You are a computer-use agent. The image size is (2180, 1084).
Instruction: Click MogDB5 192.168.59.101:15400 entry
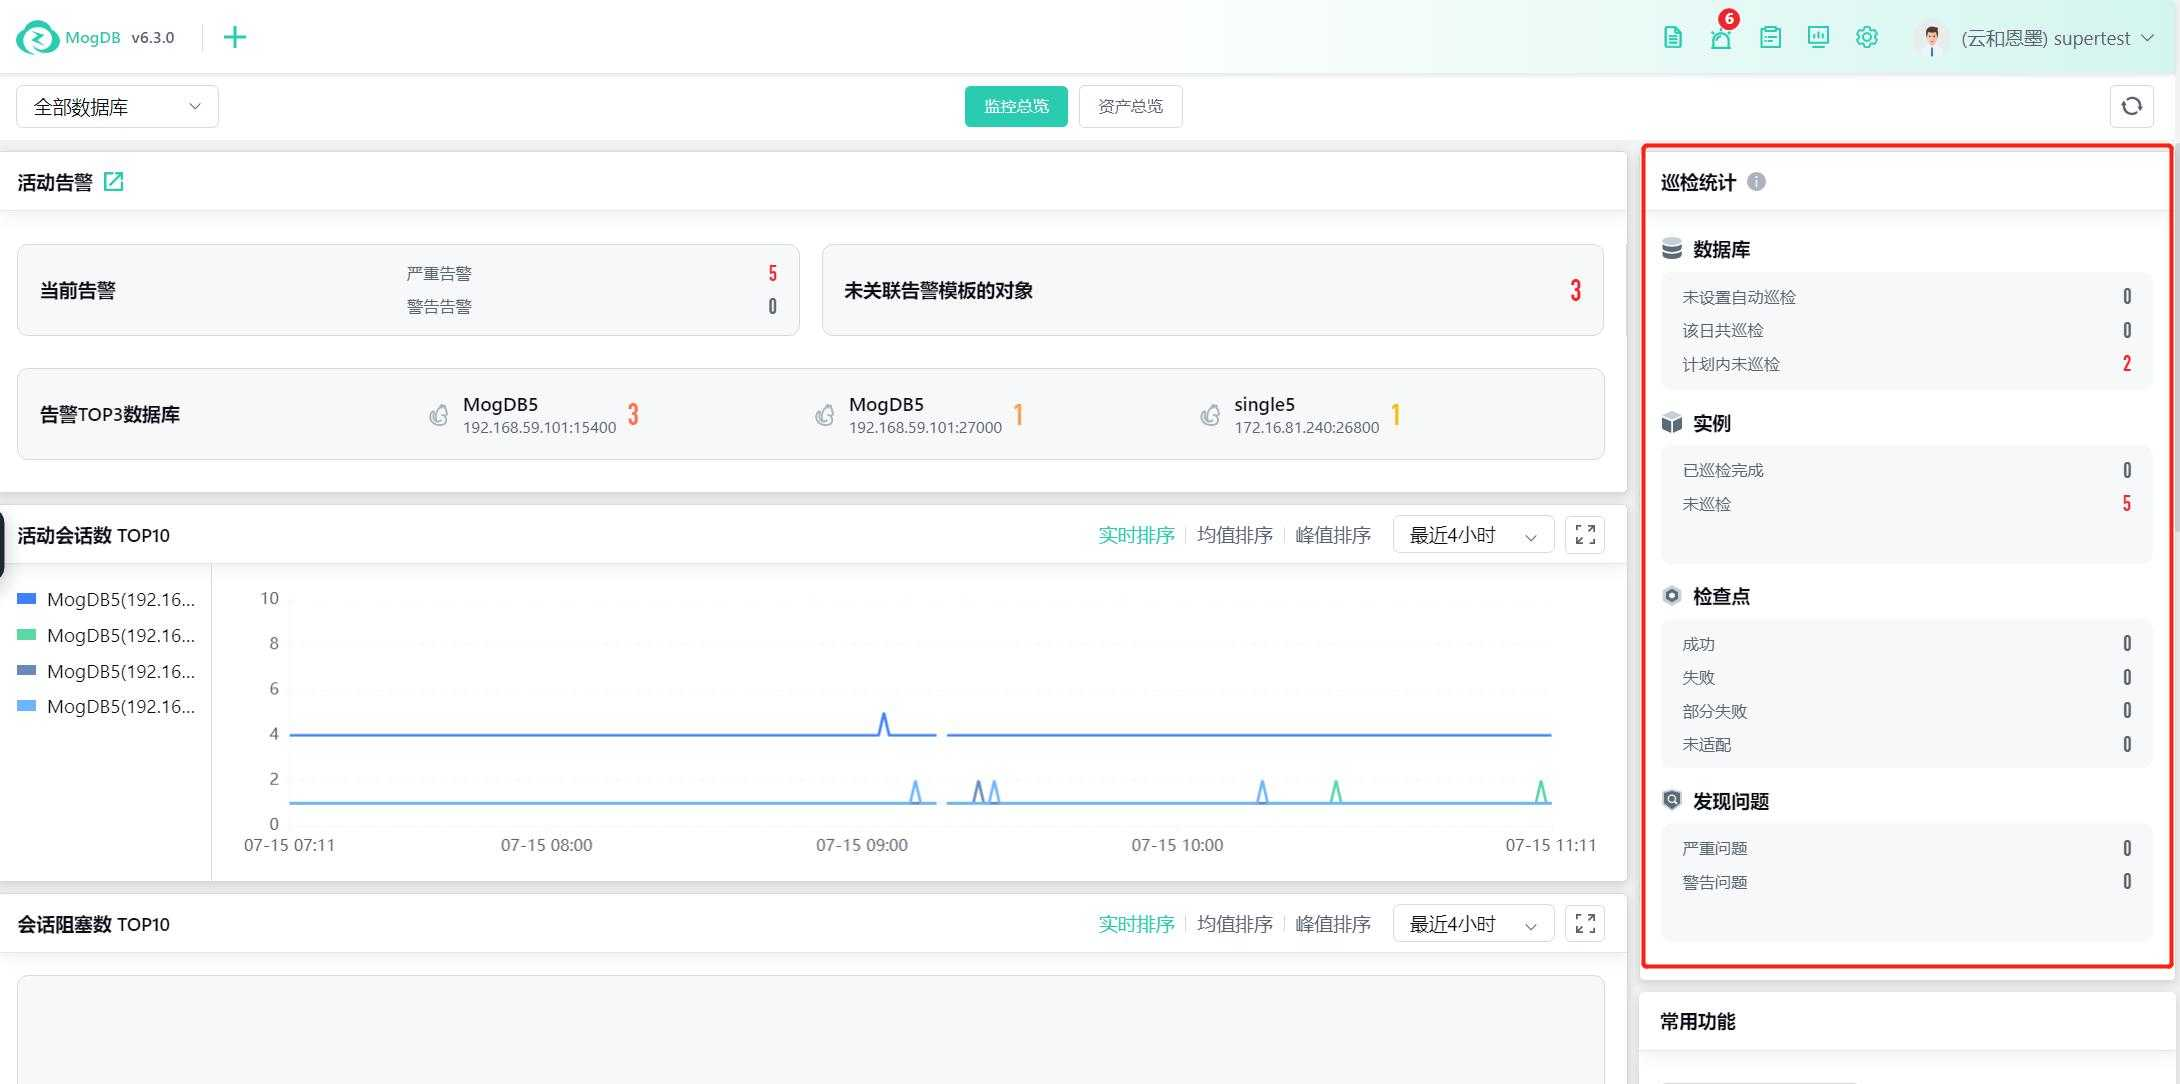click(x=539, y=415)
